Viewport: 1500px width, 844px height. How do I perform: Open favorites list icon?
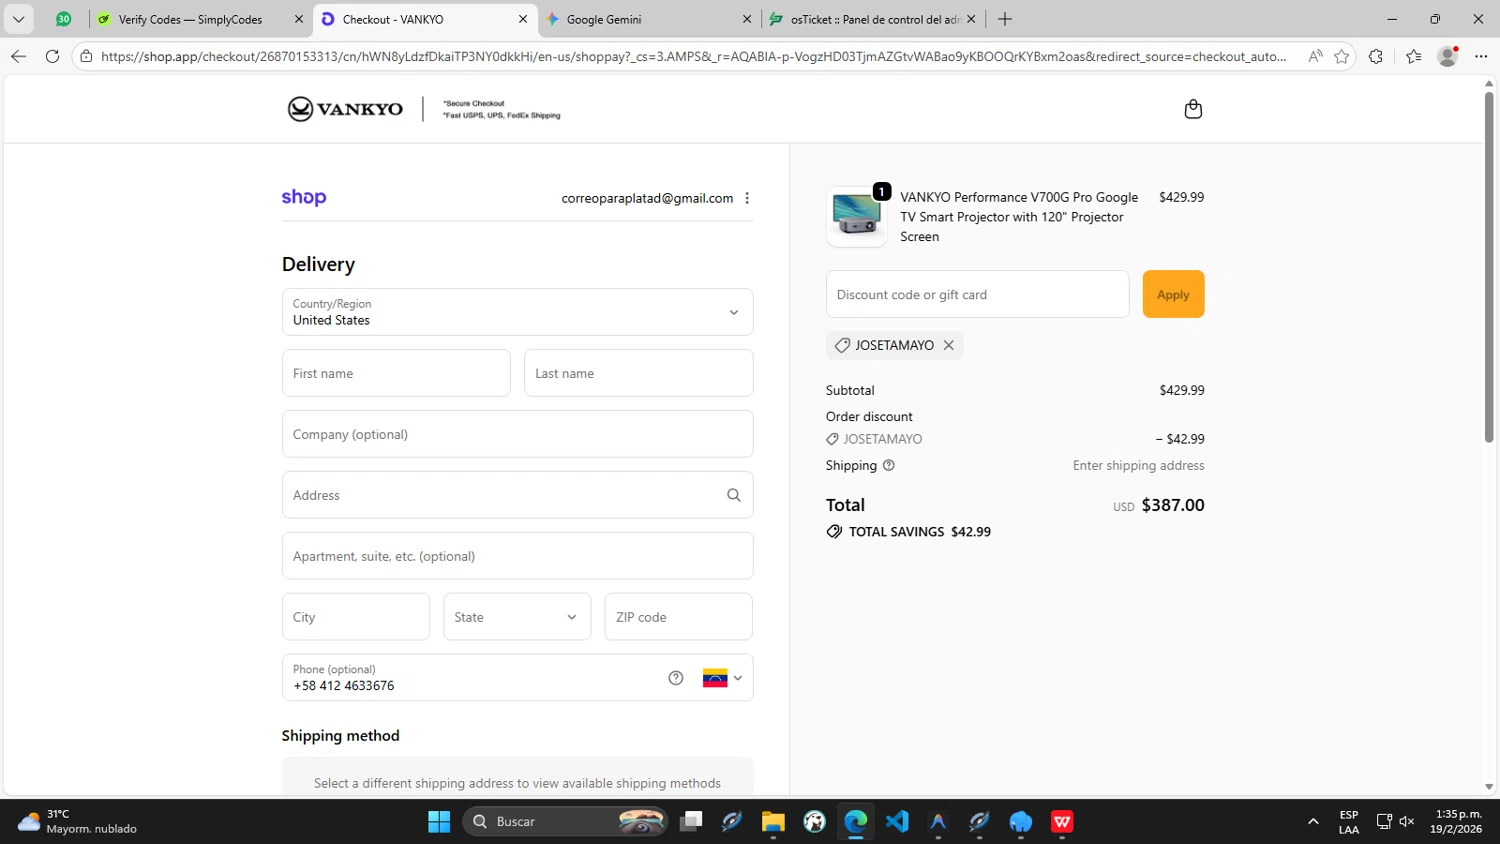pos(1413,56)
